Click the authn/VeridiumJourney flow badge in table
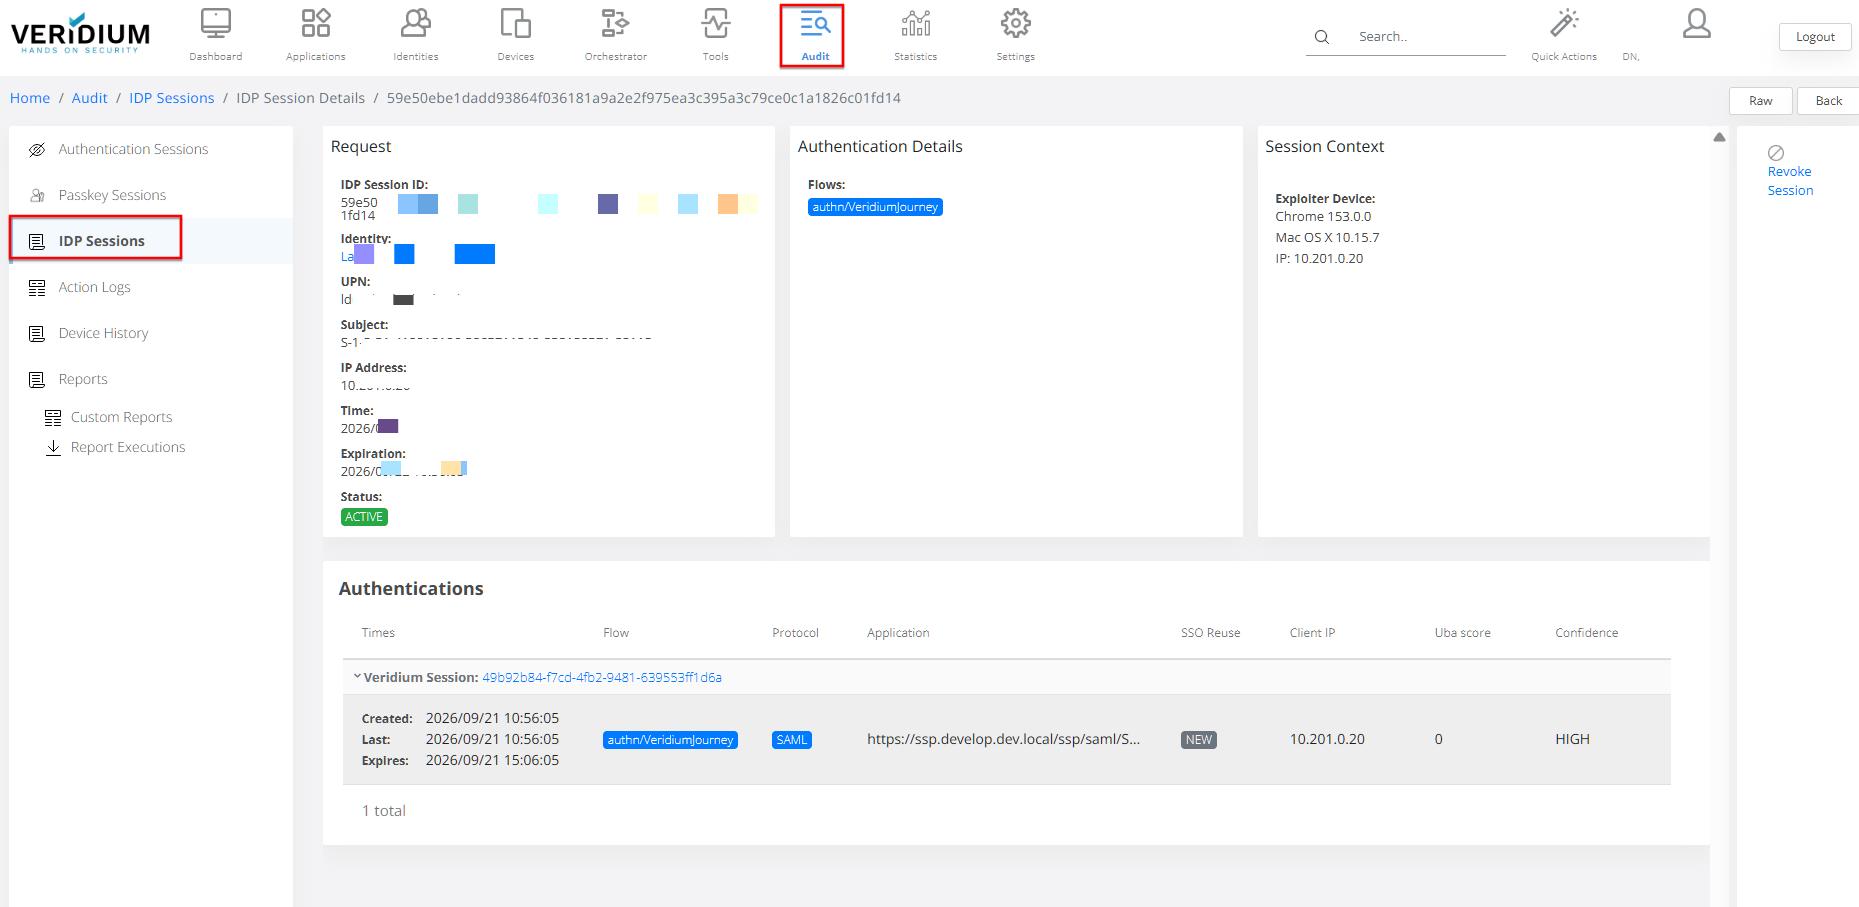1859x907 pixels. 670,740
